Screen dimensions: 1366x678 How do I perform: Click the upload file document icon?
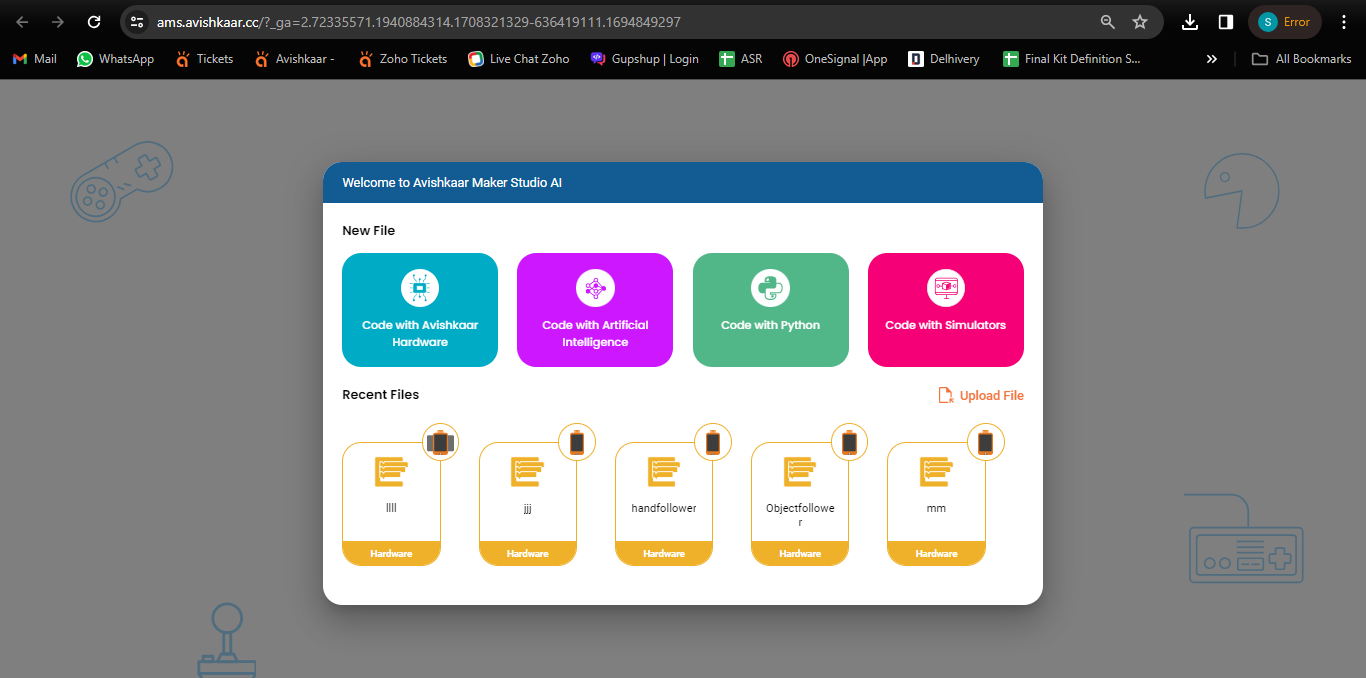tap(945, 395)
